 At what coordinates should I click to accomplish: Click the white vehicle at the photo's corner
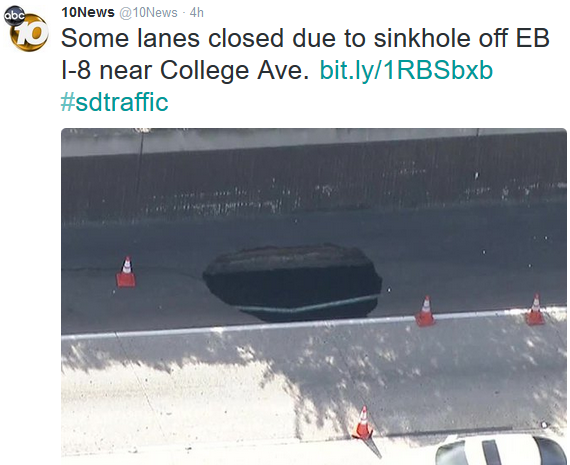[x=502, y=449]
